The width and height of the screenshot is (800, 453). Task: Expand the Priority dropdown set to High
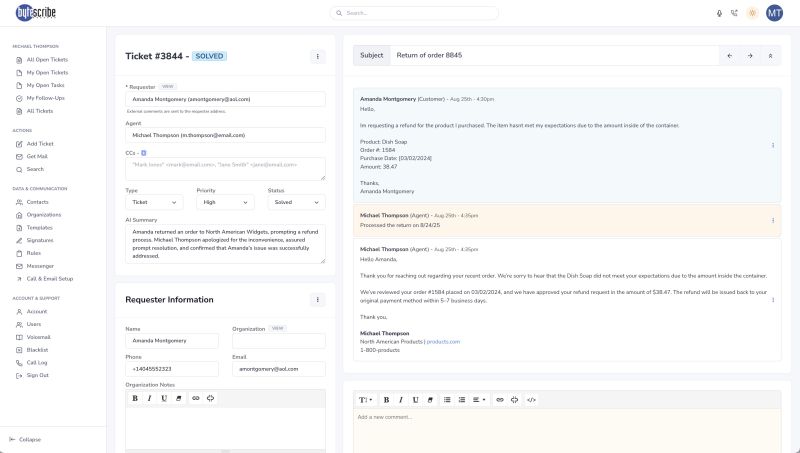(224, 202)
